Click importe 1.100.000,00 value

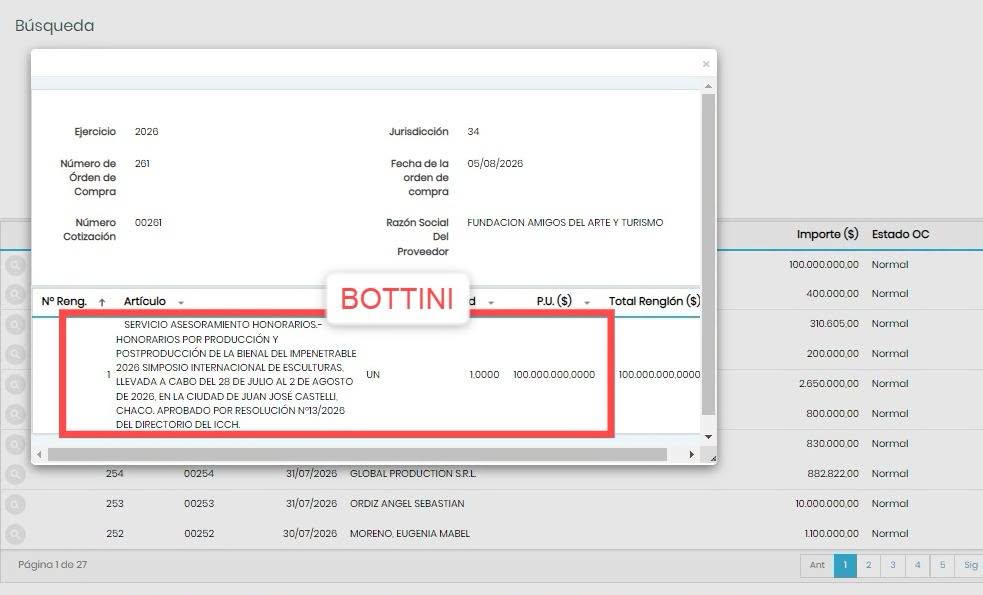click(x=831, y=534)
